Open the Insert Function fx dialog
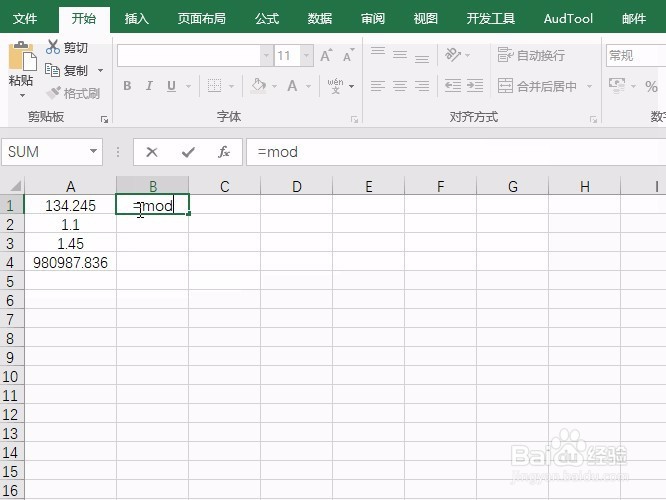 pos(224,152)
